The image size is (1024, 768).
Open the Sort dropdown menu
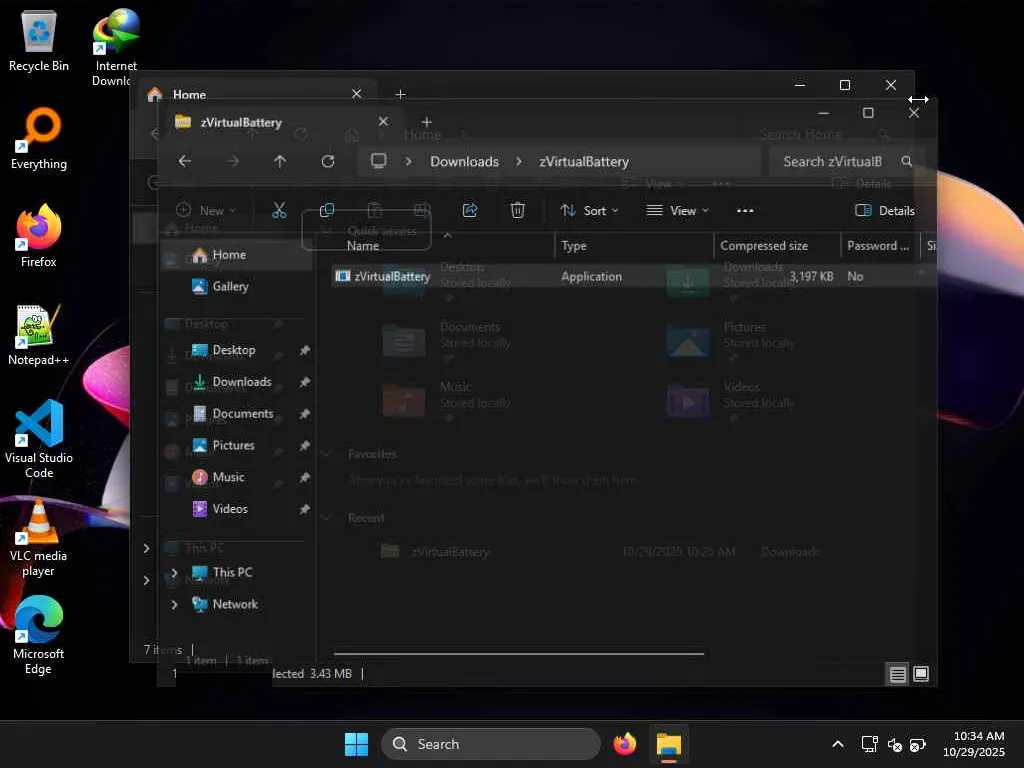(x=589, y=210)
